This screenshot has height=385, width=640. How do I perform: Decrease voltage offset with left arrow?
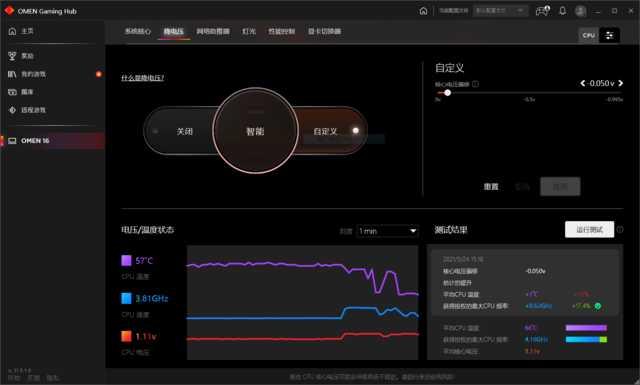click(582, 83)
